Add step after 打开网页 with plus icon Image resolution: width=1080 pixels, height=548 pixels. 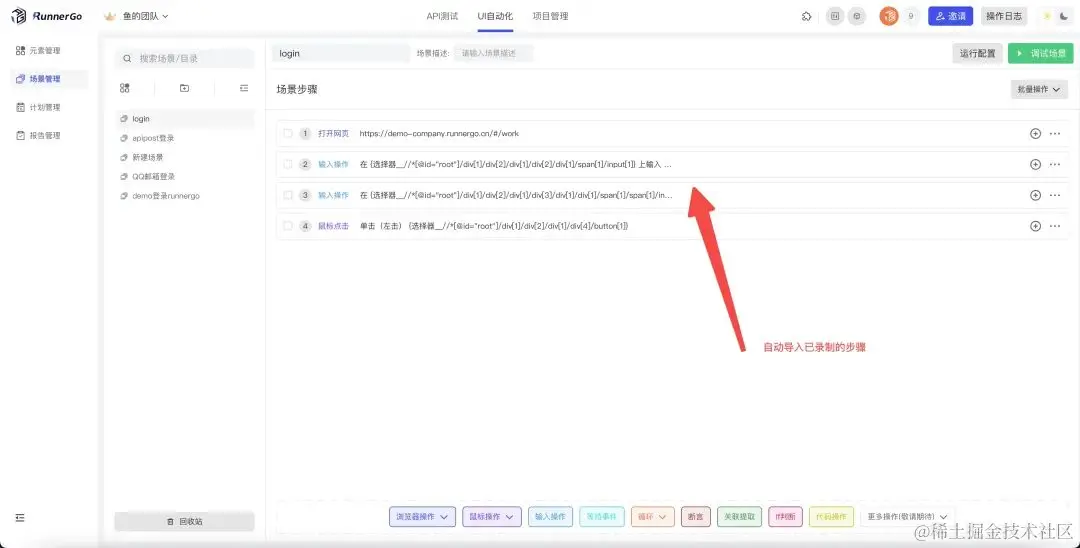click(x=1035, y=134)
